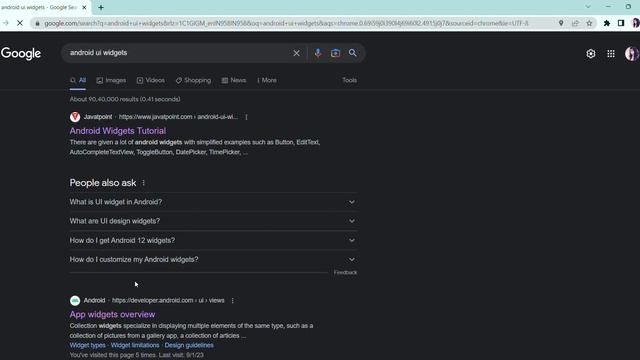Clear the search box with the X icon
Viewport: 640px width, 360px height.
tap(296, 53)
